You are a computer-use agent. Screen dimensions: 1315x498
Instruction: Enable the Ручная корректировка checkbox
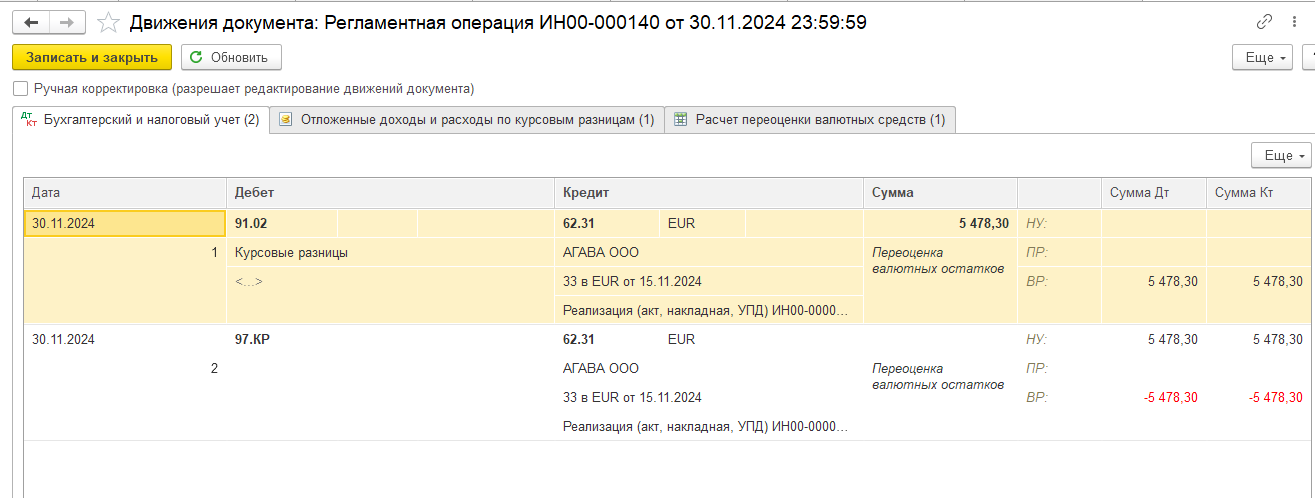(x=21, y=88)
